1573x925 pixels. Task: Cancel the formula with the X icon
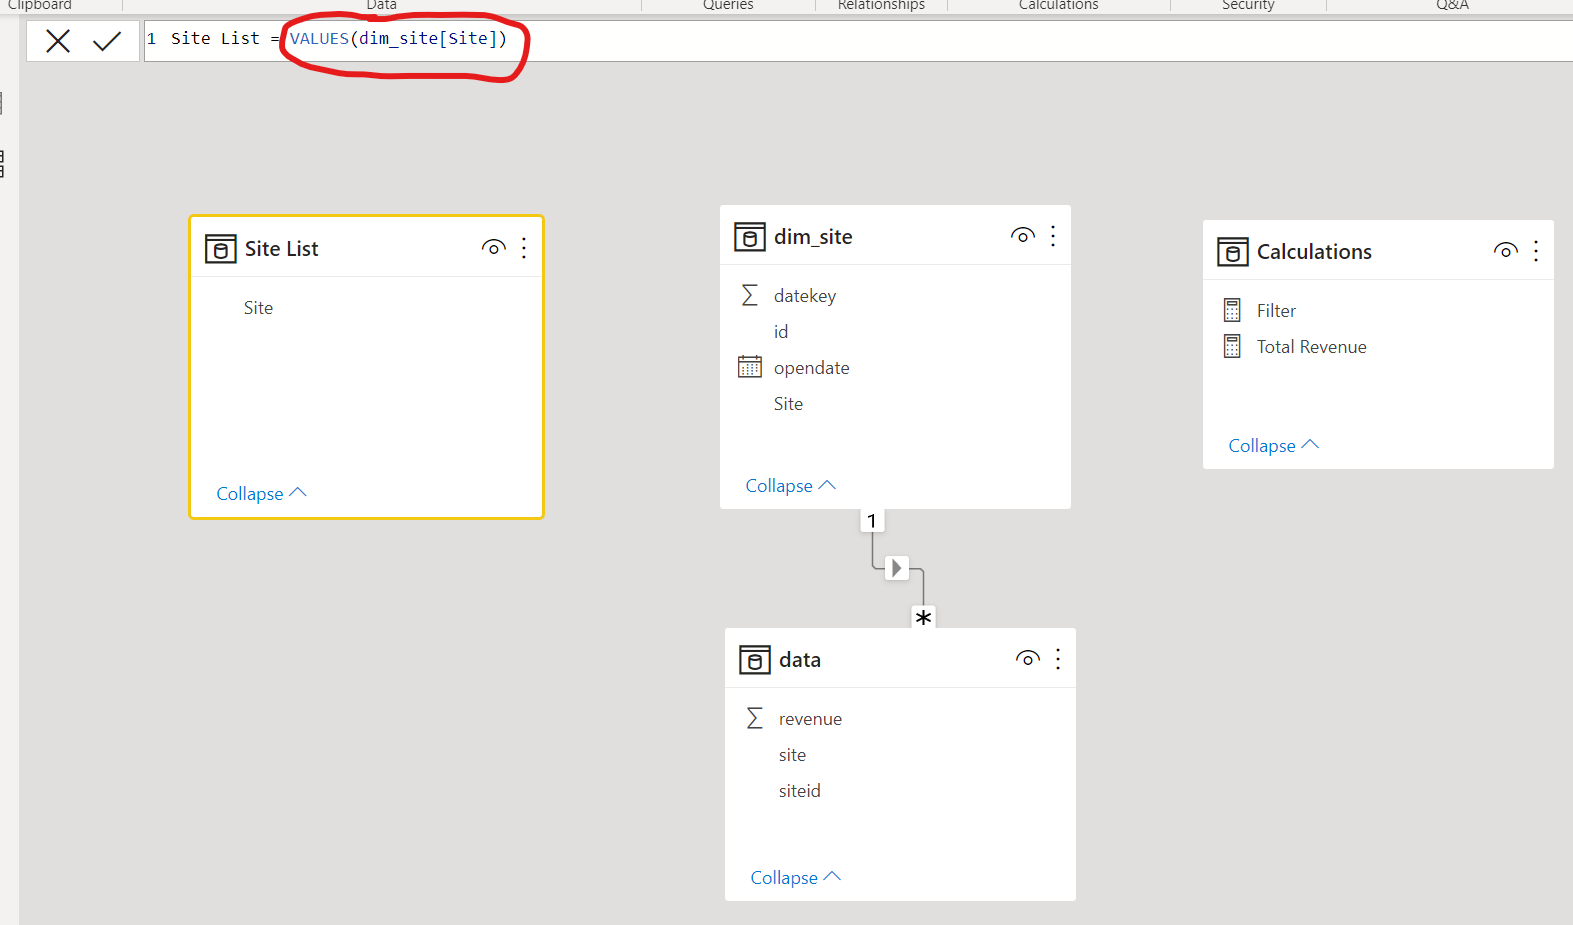(58, 41)
